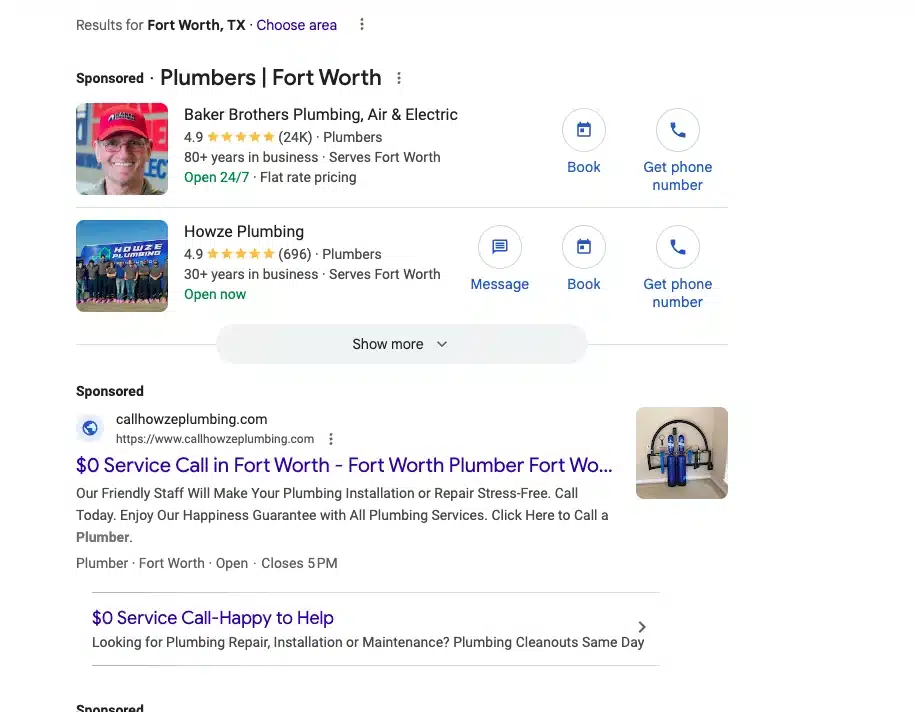Image resolution: width=915 pixels, height=712 pixels.
Task: Click the (696) review count for Howze Plumbing
Action: click(295, 254)
